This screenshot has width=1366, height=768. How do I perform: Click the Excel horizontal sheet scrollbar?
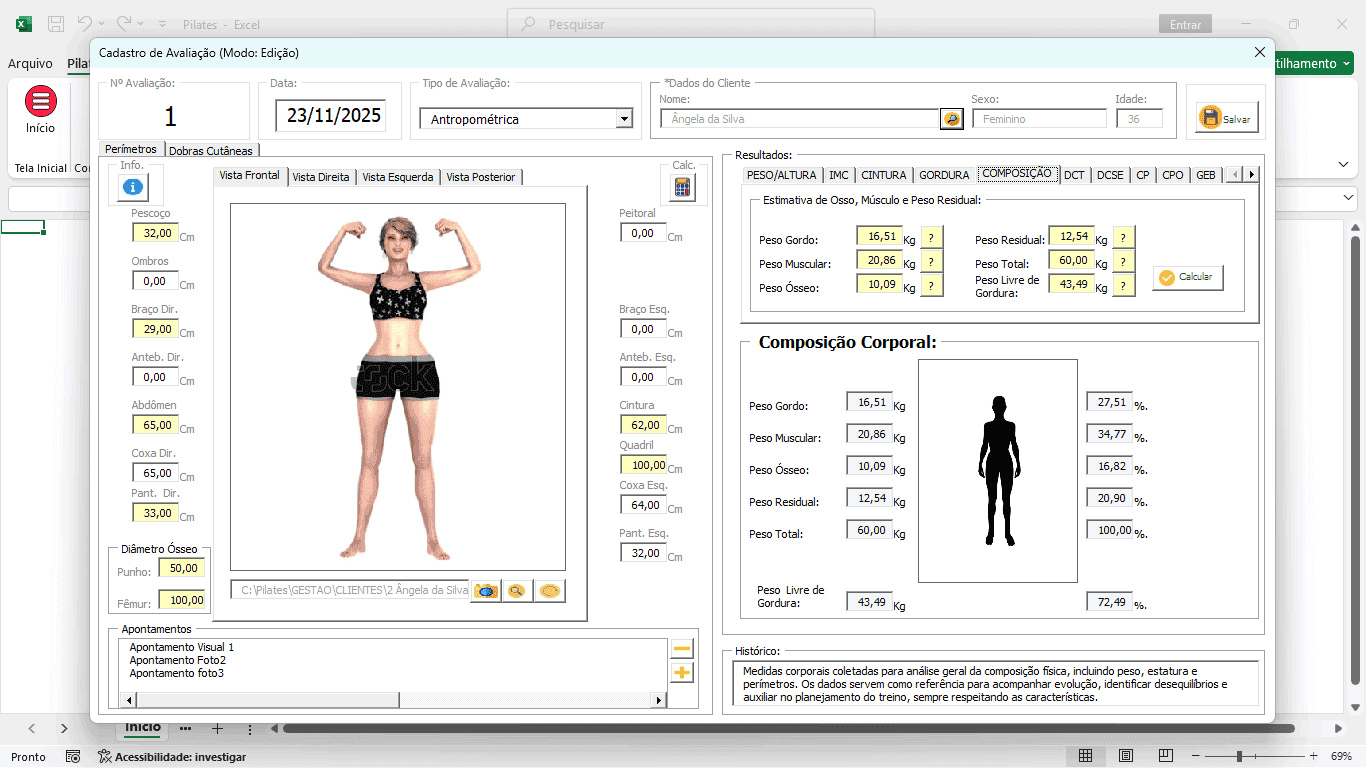(x=790, y=729)
